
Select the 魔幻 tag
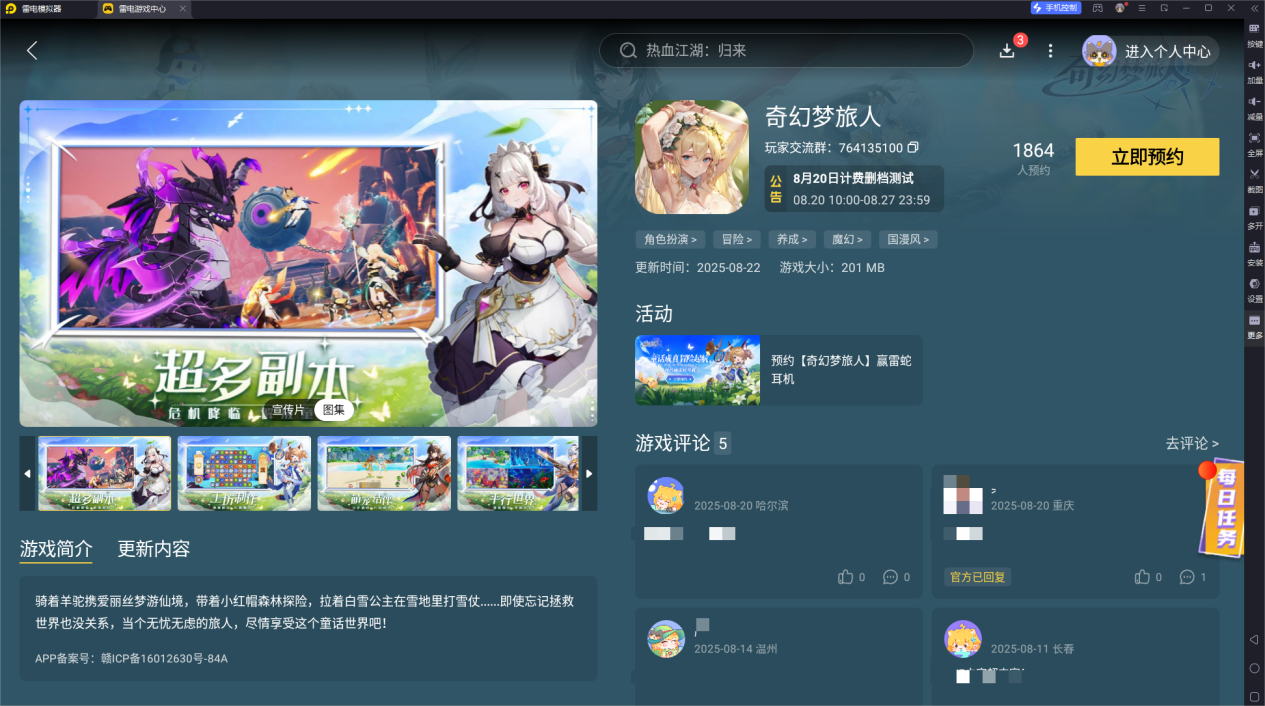[x=847, y=240]
